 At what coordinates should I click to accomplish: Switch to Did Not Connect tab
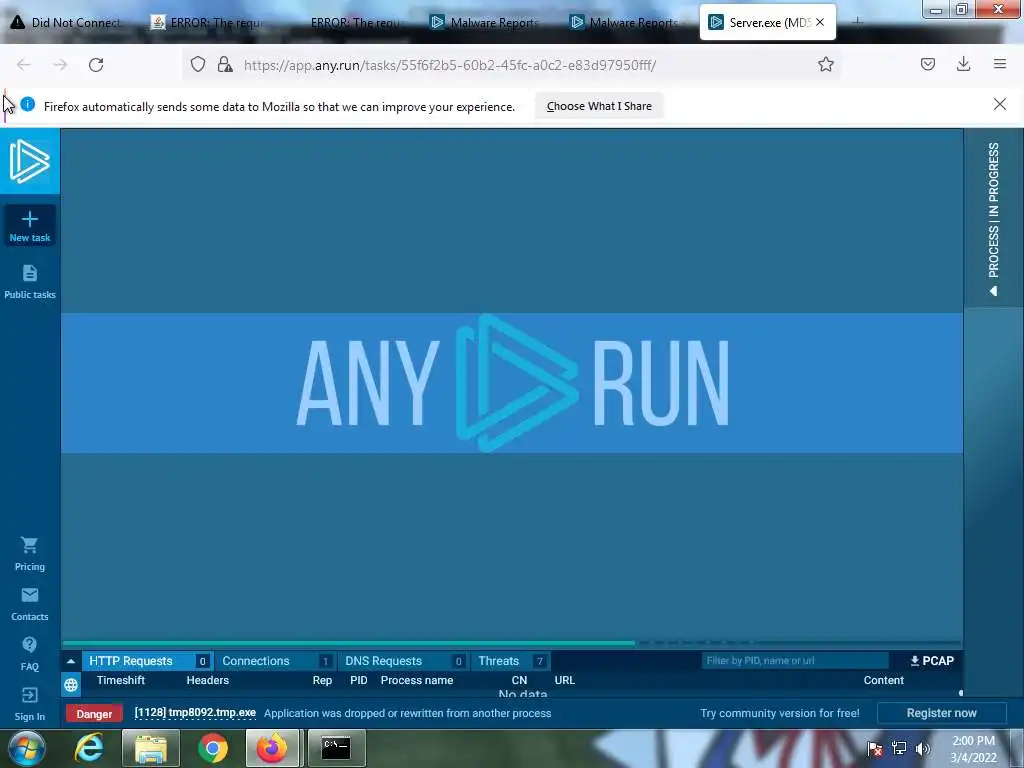point(69,22)
